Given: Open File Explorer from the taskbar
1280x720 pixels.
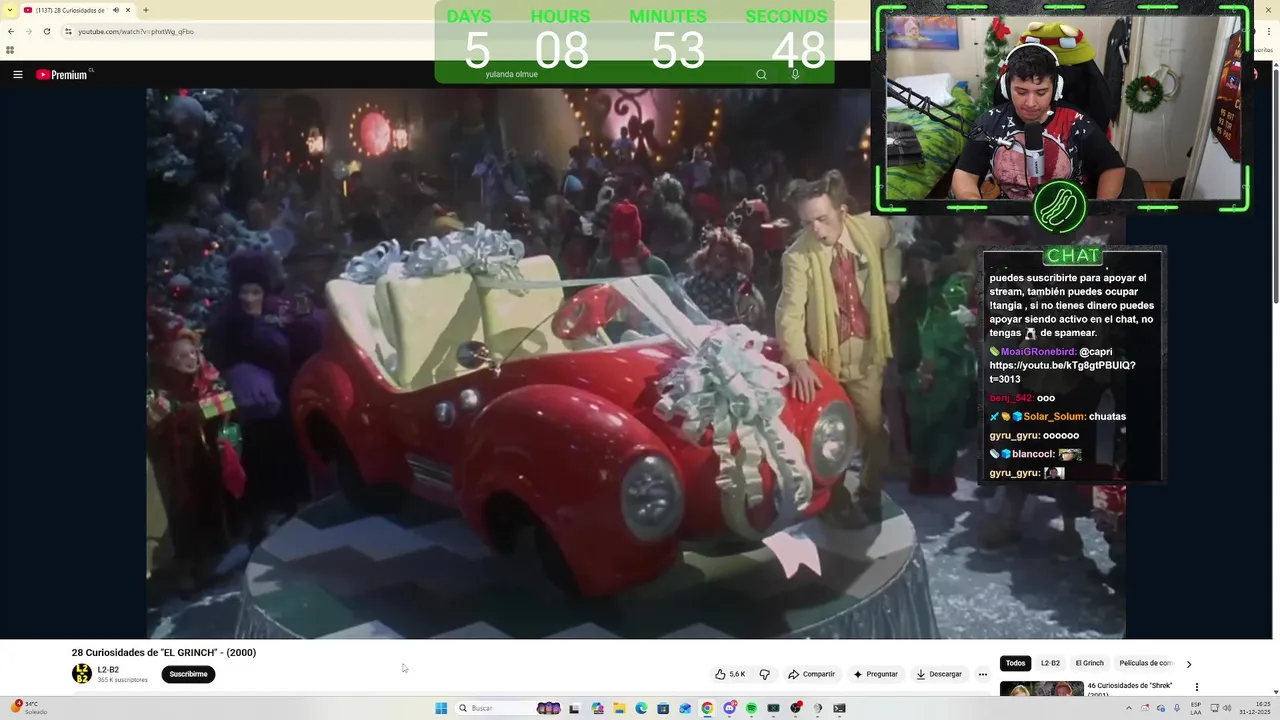Looking at the screenshot, I should [619, 708].
